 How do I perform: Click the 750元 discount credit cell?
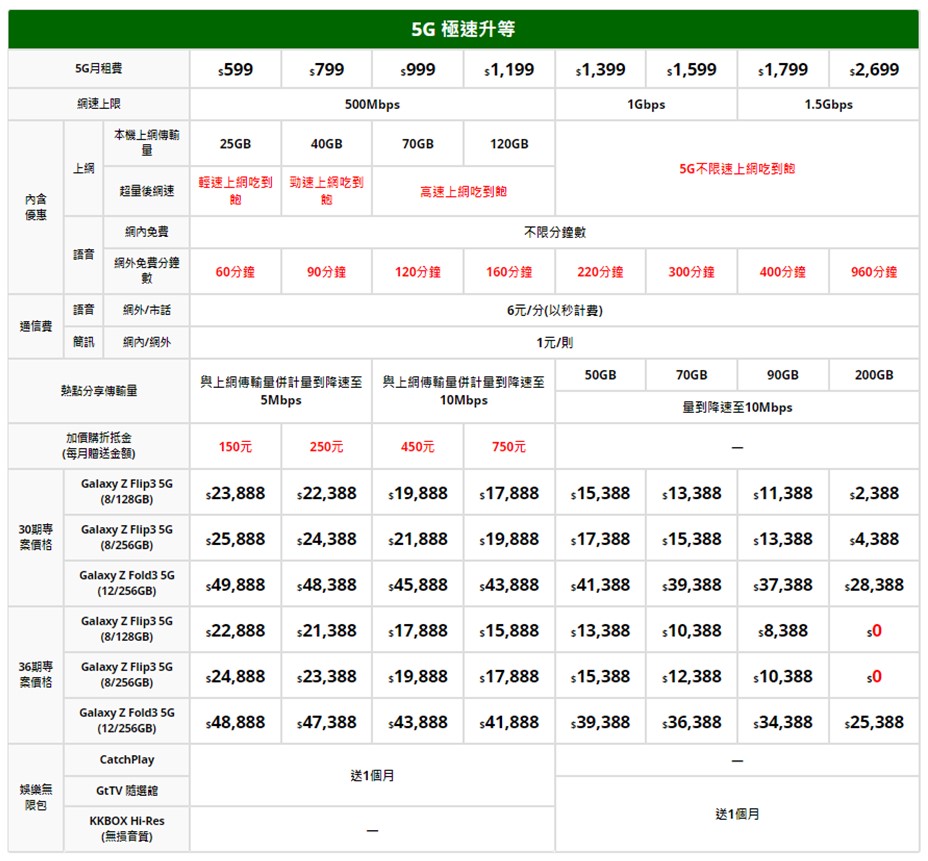pos(509,446)
